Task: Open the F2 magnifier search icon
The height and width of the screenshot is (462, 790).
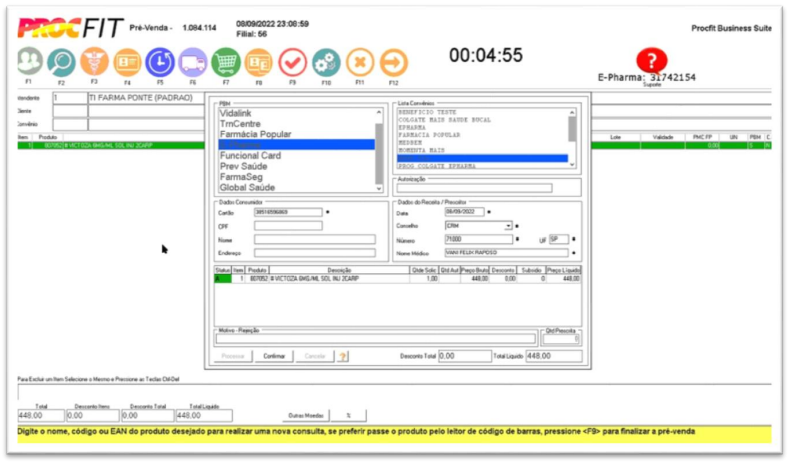Action: [x=61, y=62]
